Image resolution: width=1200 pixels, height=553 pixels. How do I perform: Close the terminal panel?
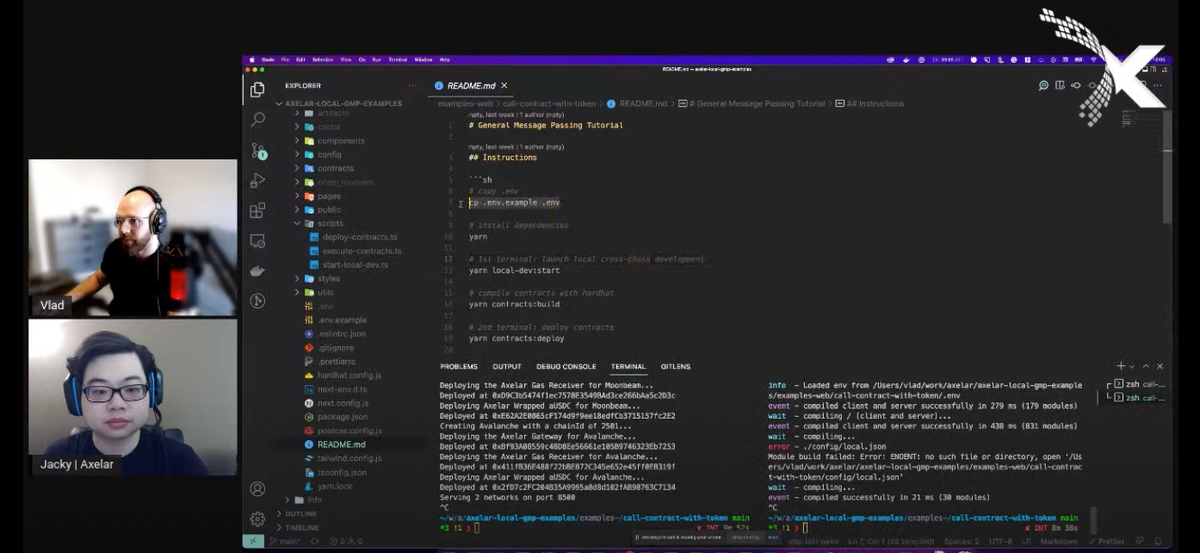[x=1160, y=366]
